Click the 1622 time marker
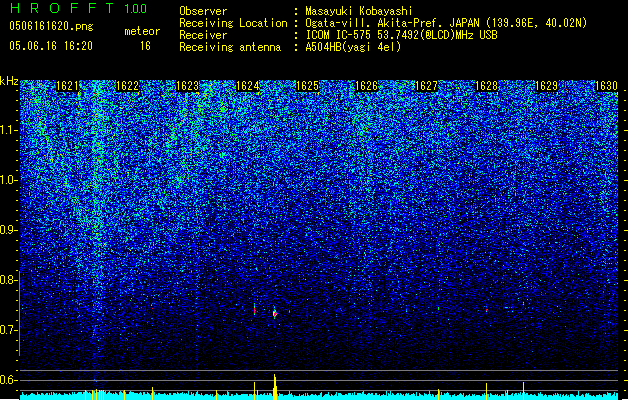629x400 pixels. (x=127, y=86)
